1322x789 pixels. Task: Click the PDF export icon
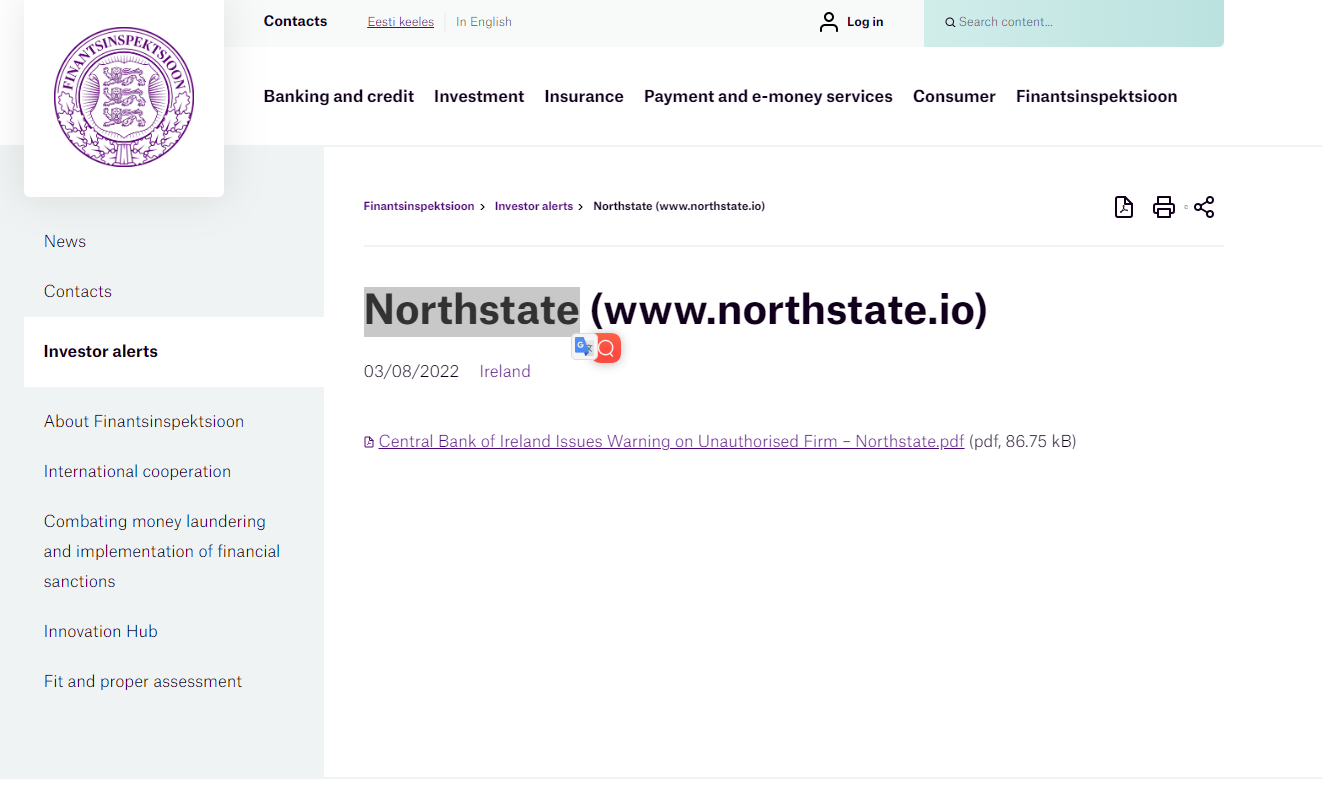pyautogui.click(x=1124, y=207)
